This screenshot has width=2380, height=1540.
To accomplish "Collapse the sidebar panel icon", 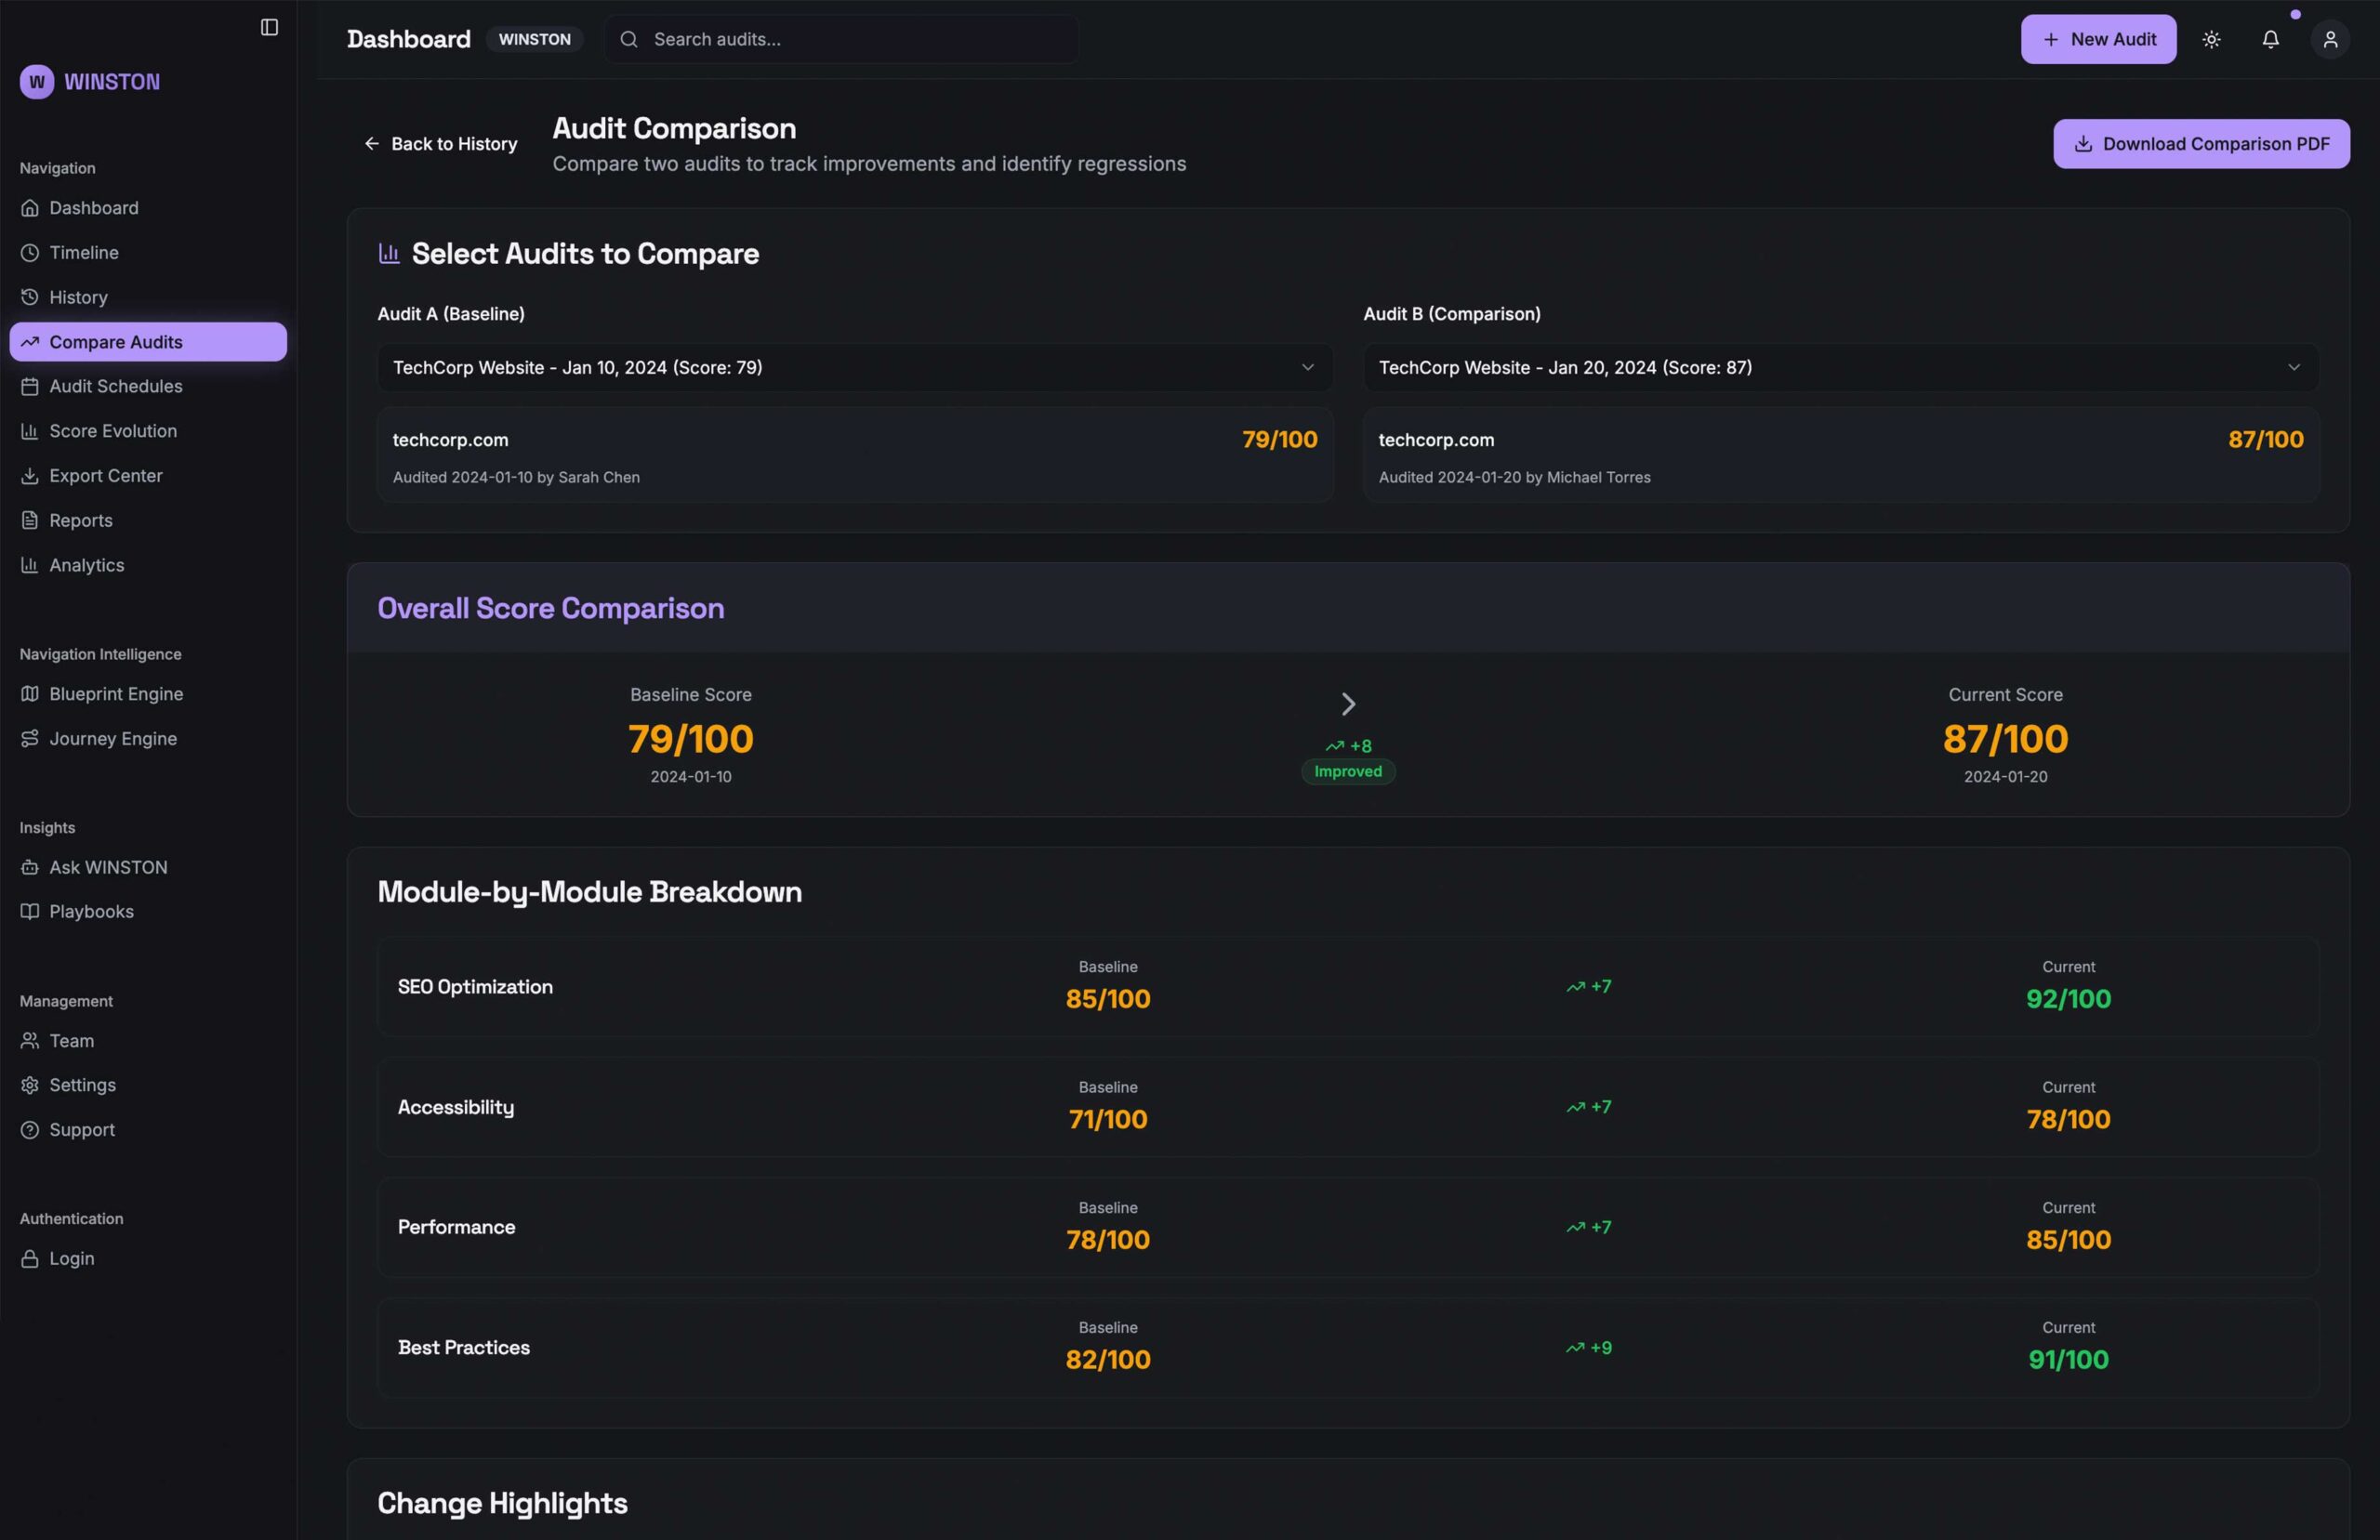I will (269, 27).
